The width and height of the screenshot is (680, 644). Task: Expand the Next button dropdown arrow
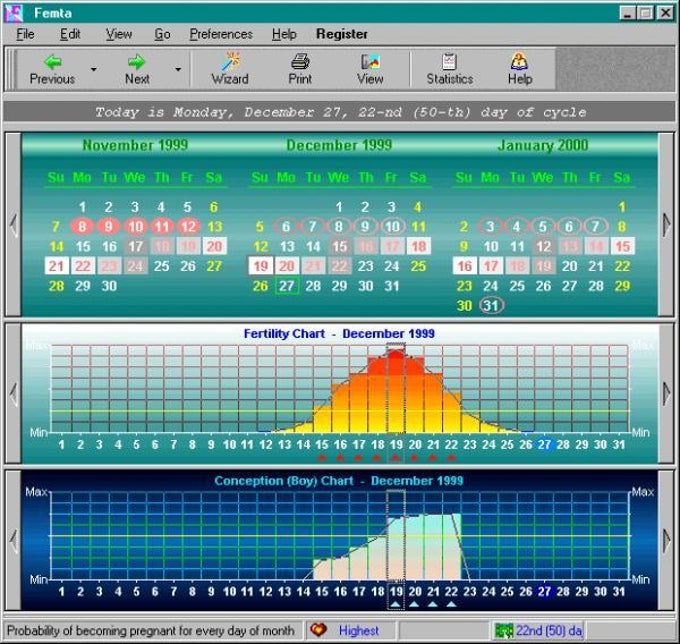coord(178,69)
